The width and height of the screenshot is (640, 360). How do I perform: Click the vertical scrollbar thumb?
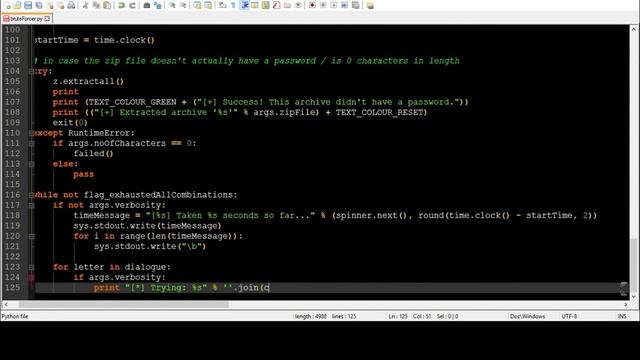[x=633, y=264]
